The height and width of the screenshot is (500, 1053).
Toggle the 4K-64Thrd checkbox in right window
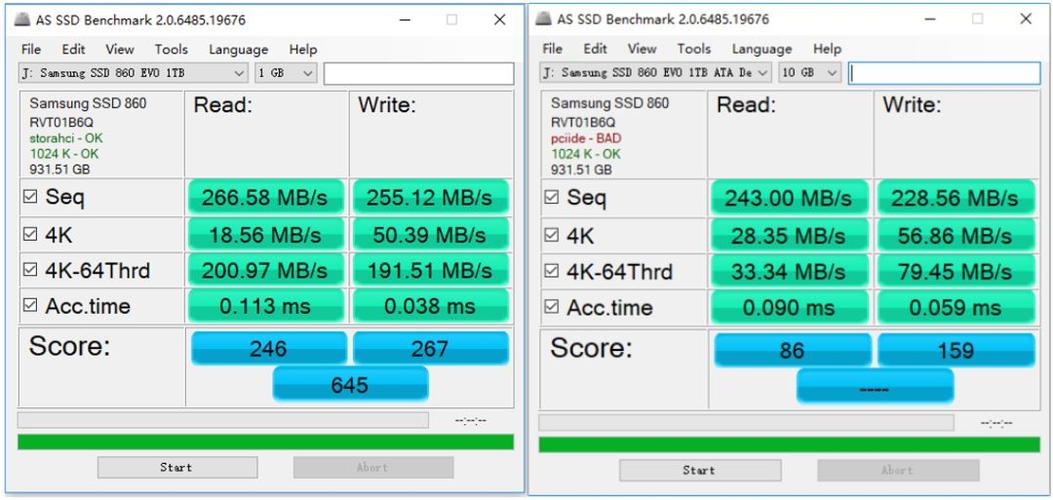tap(551, 271)
